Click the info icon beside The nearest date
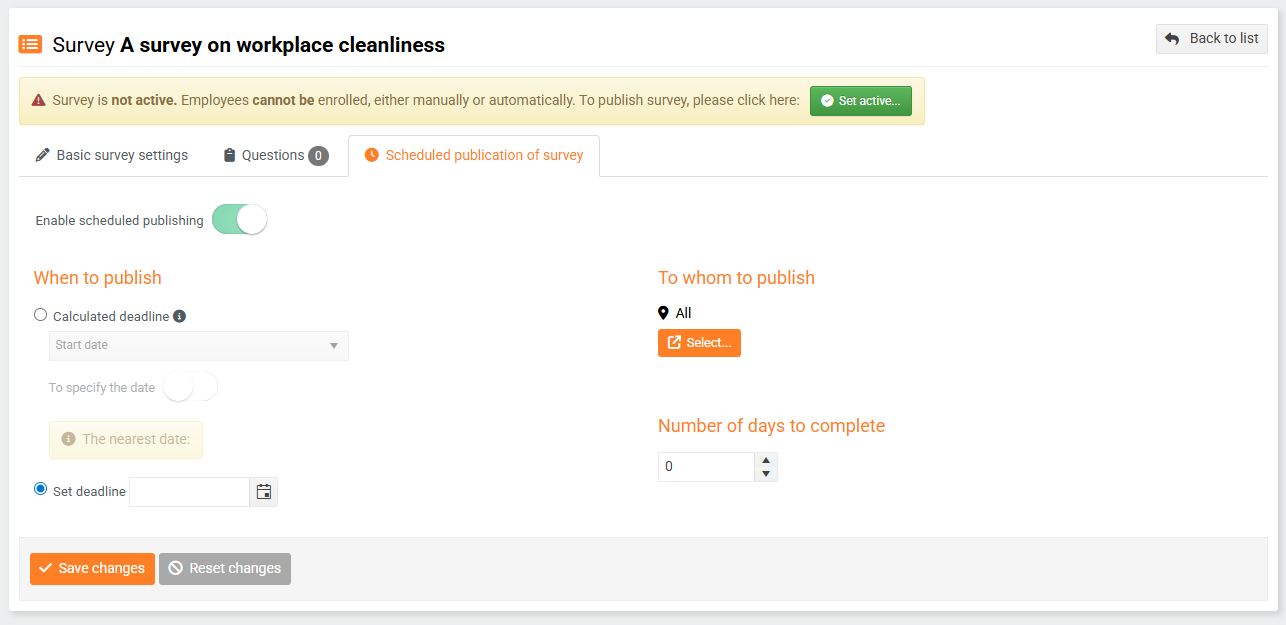1286x625 pixels. (x=69, y=439)
